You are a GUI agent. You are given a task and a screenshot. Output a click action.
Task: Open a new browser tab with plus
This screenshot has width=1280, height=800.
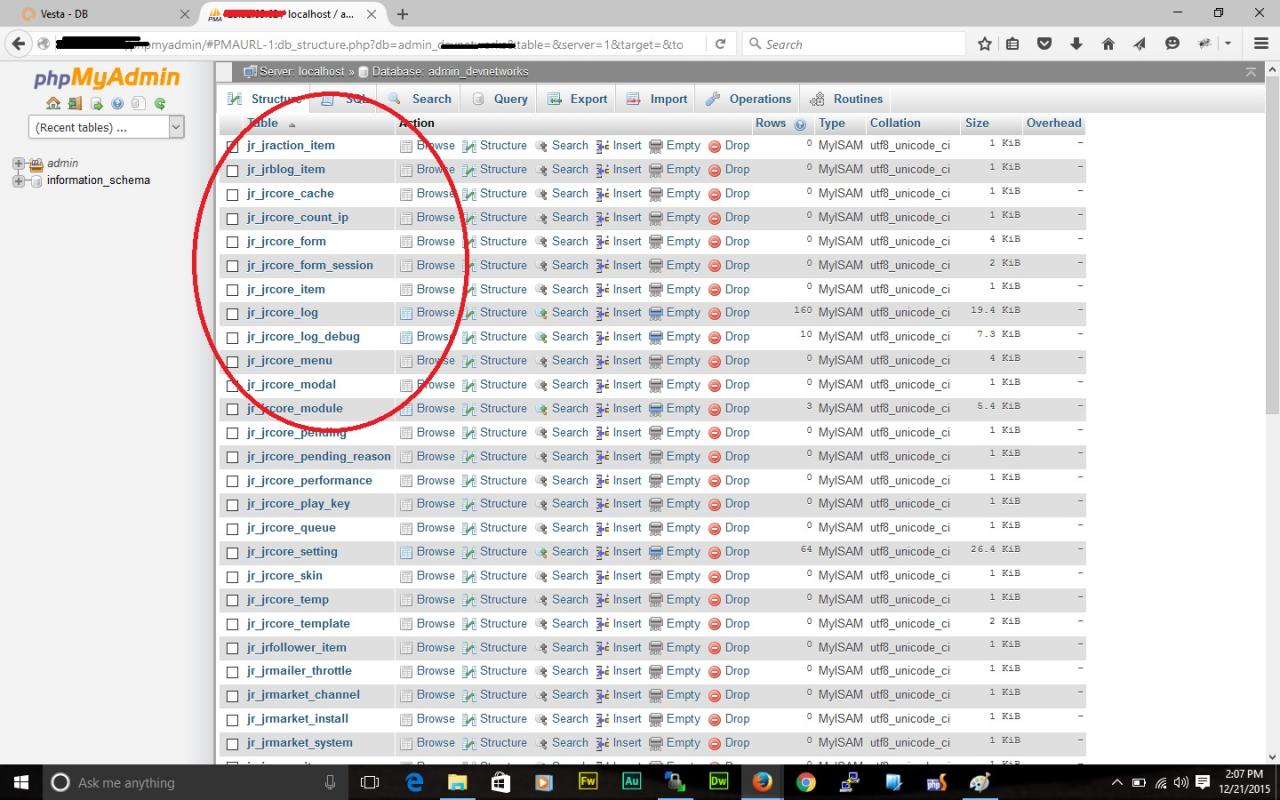pyautogui.click(x=402, y=14)
